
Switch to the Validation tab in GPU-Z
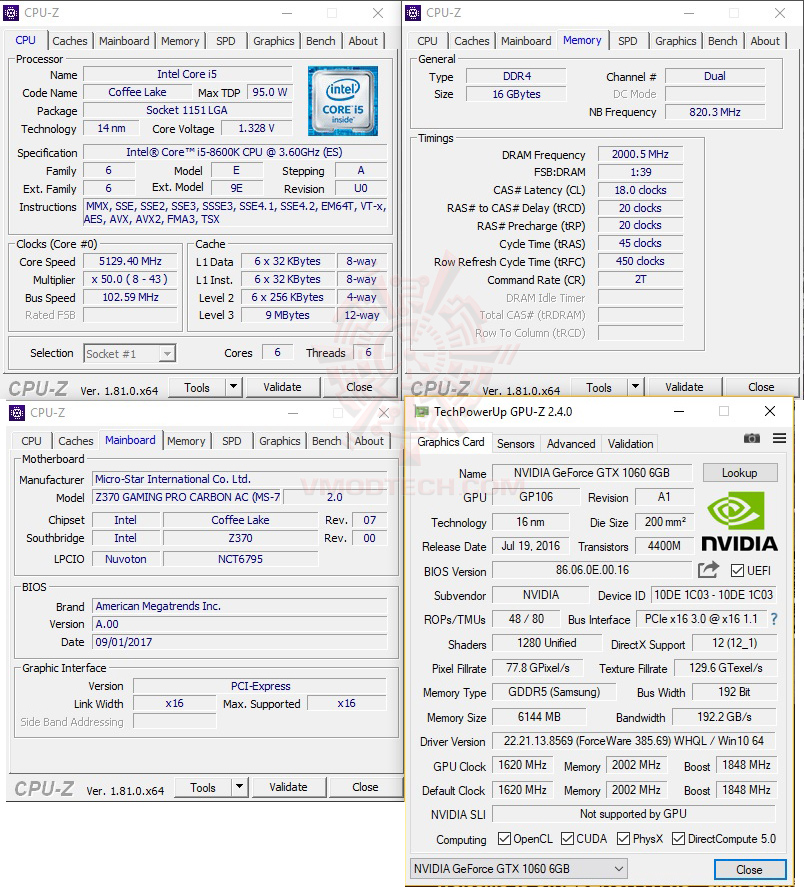tap(630, 444)
